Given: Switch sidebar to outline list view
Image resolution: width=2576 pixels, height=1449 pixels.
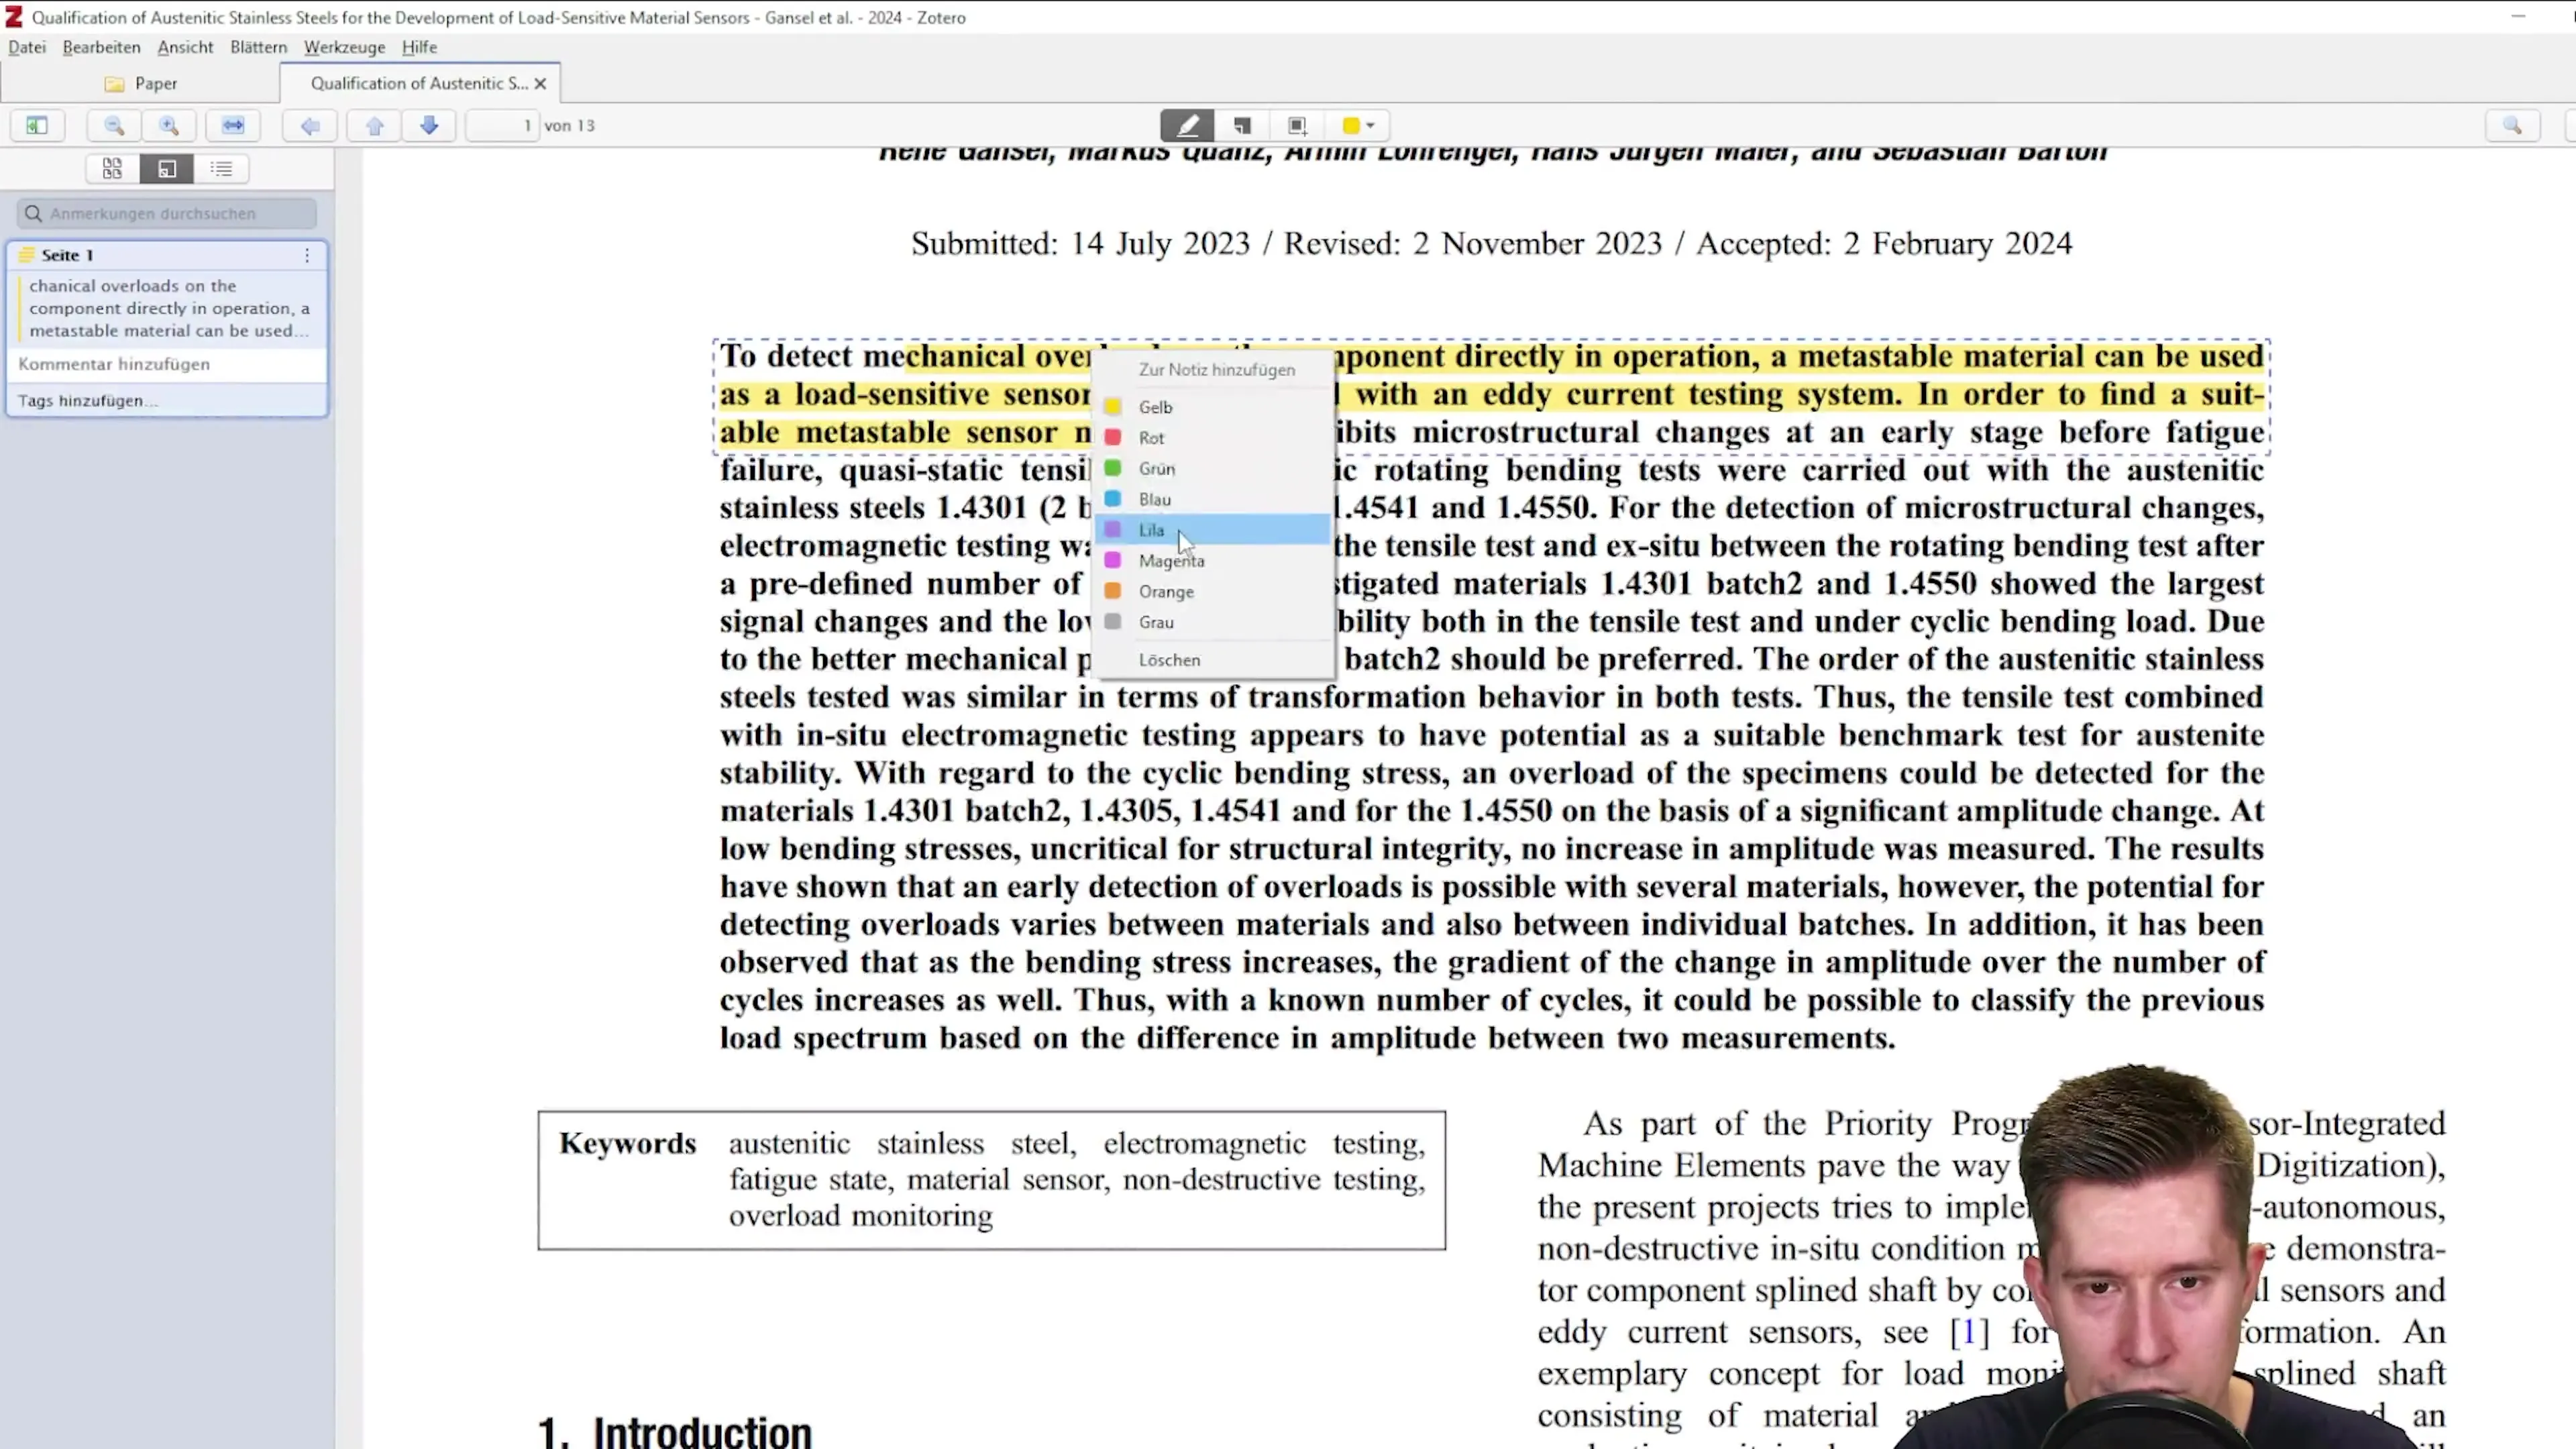Looking at the screenshot, I should point(221,168).
